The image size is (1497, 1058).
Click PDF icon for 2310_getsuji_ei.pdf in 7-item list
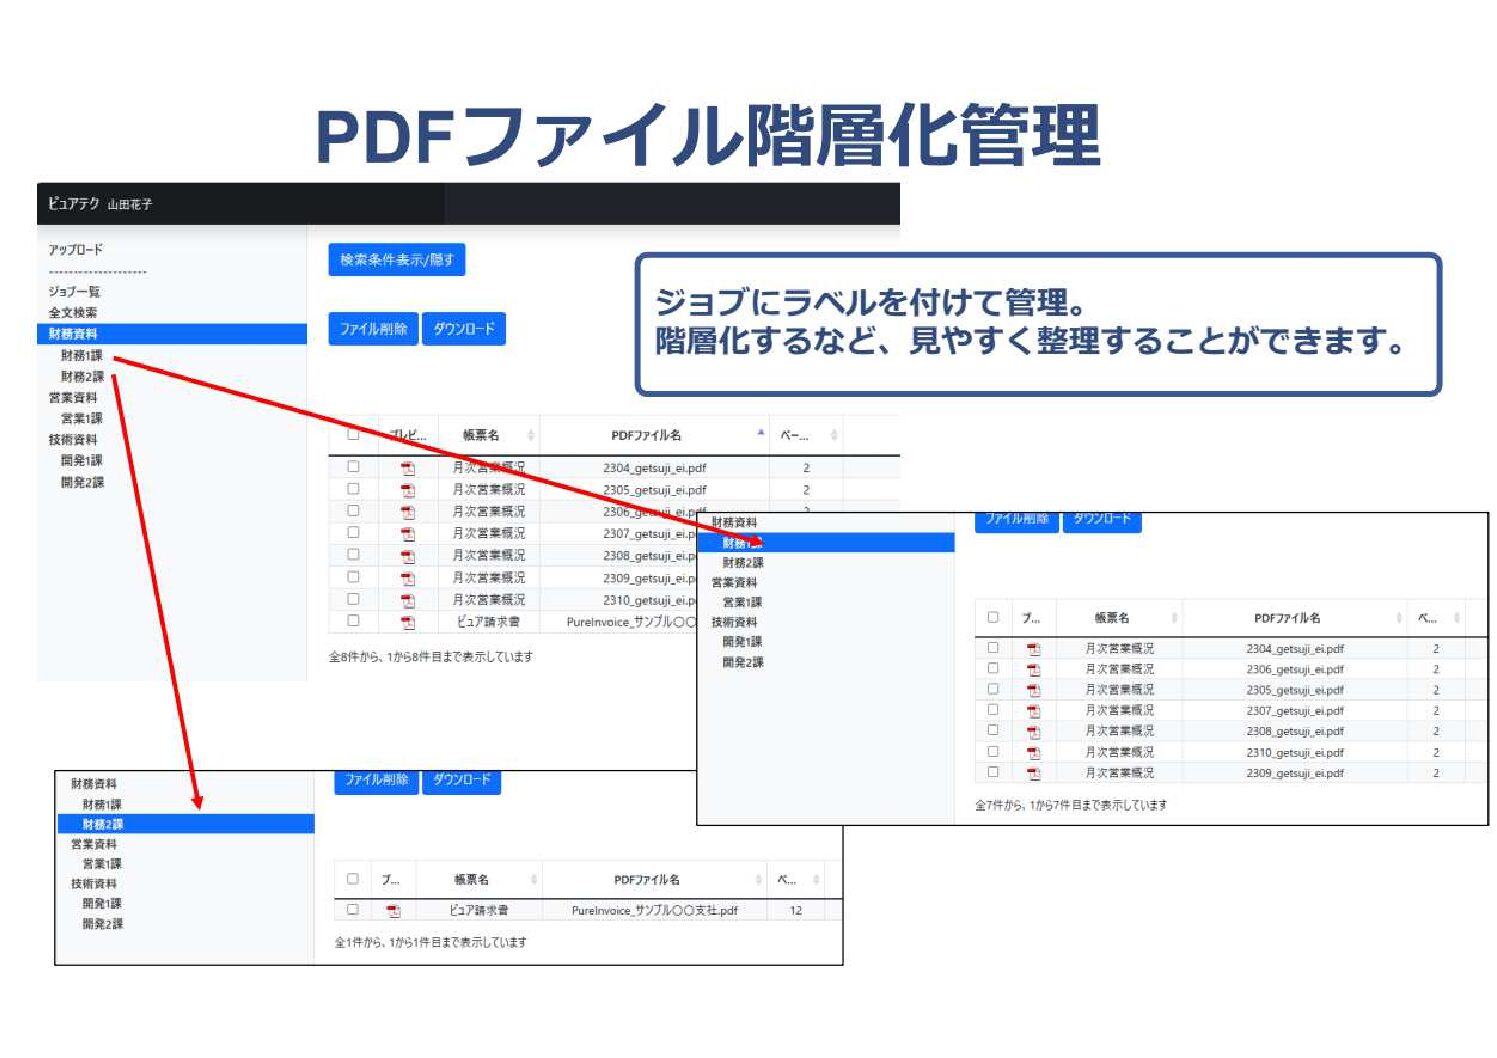1033,753
